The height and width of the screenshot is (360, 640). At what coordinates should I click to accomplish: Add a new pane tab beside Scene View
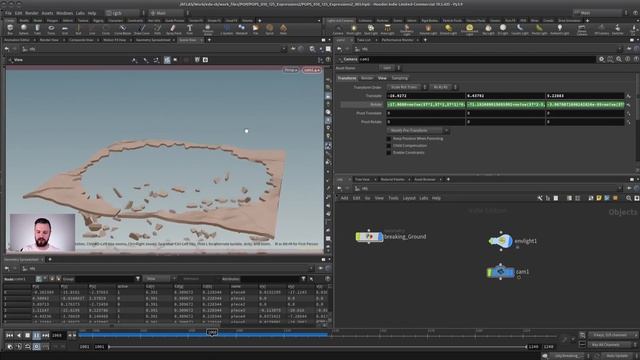(x=209, y=40)
